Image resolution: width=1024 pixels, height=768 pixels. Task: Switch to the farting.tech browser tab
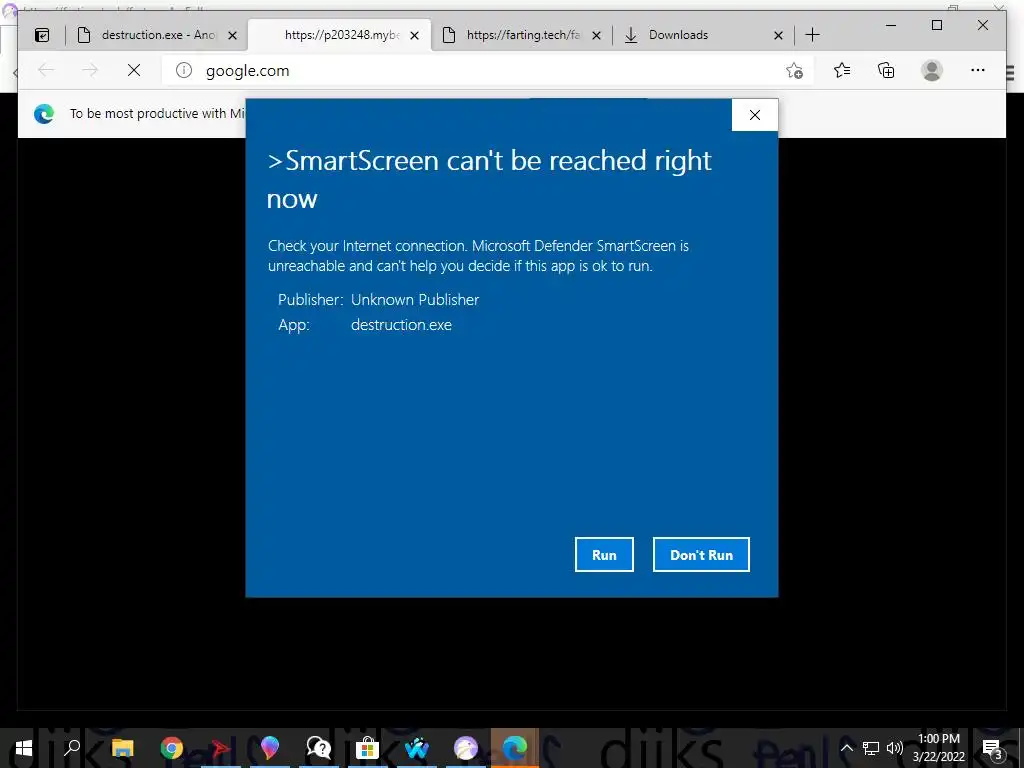click(x=521, y=35)
